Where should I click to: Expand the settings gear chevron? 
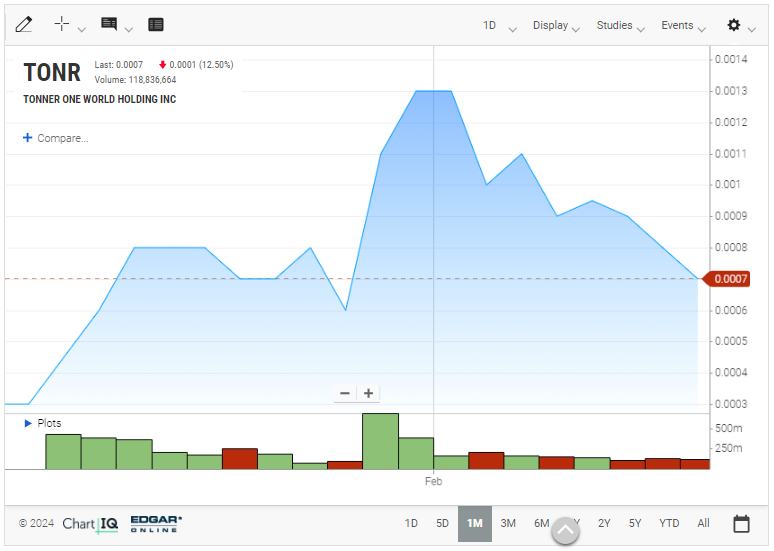point(752,30)
